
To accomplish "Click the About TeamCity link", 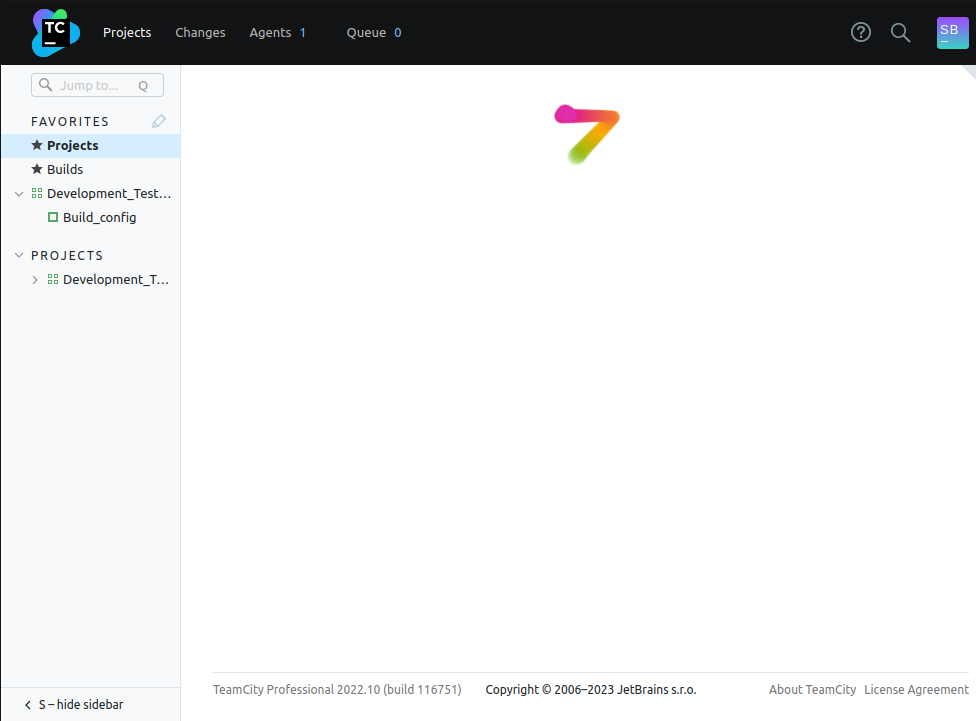I will 812,690.
